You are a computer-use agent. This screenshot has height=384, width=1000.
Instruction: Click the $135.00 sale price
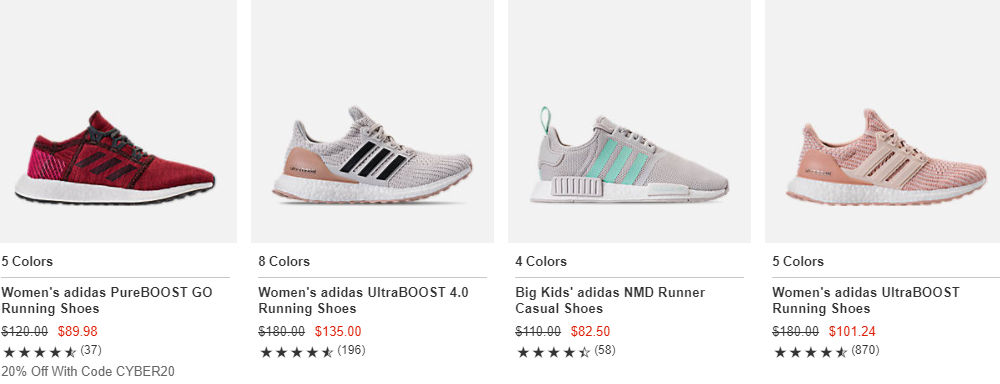[338, 332]
